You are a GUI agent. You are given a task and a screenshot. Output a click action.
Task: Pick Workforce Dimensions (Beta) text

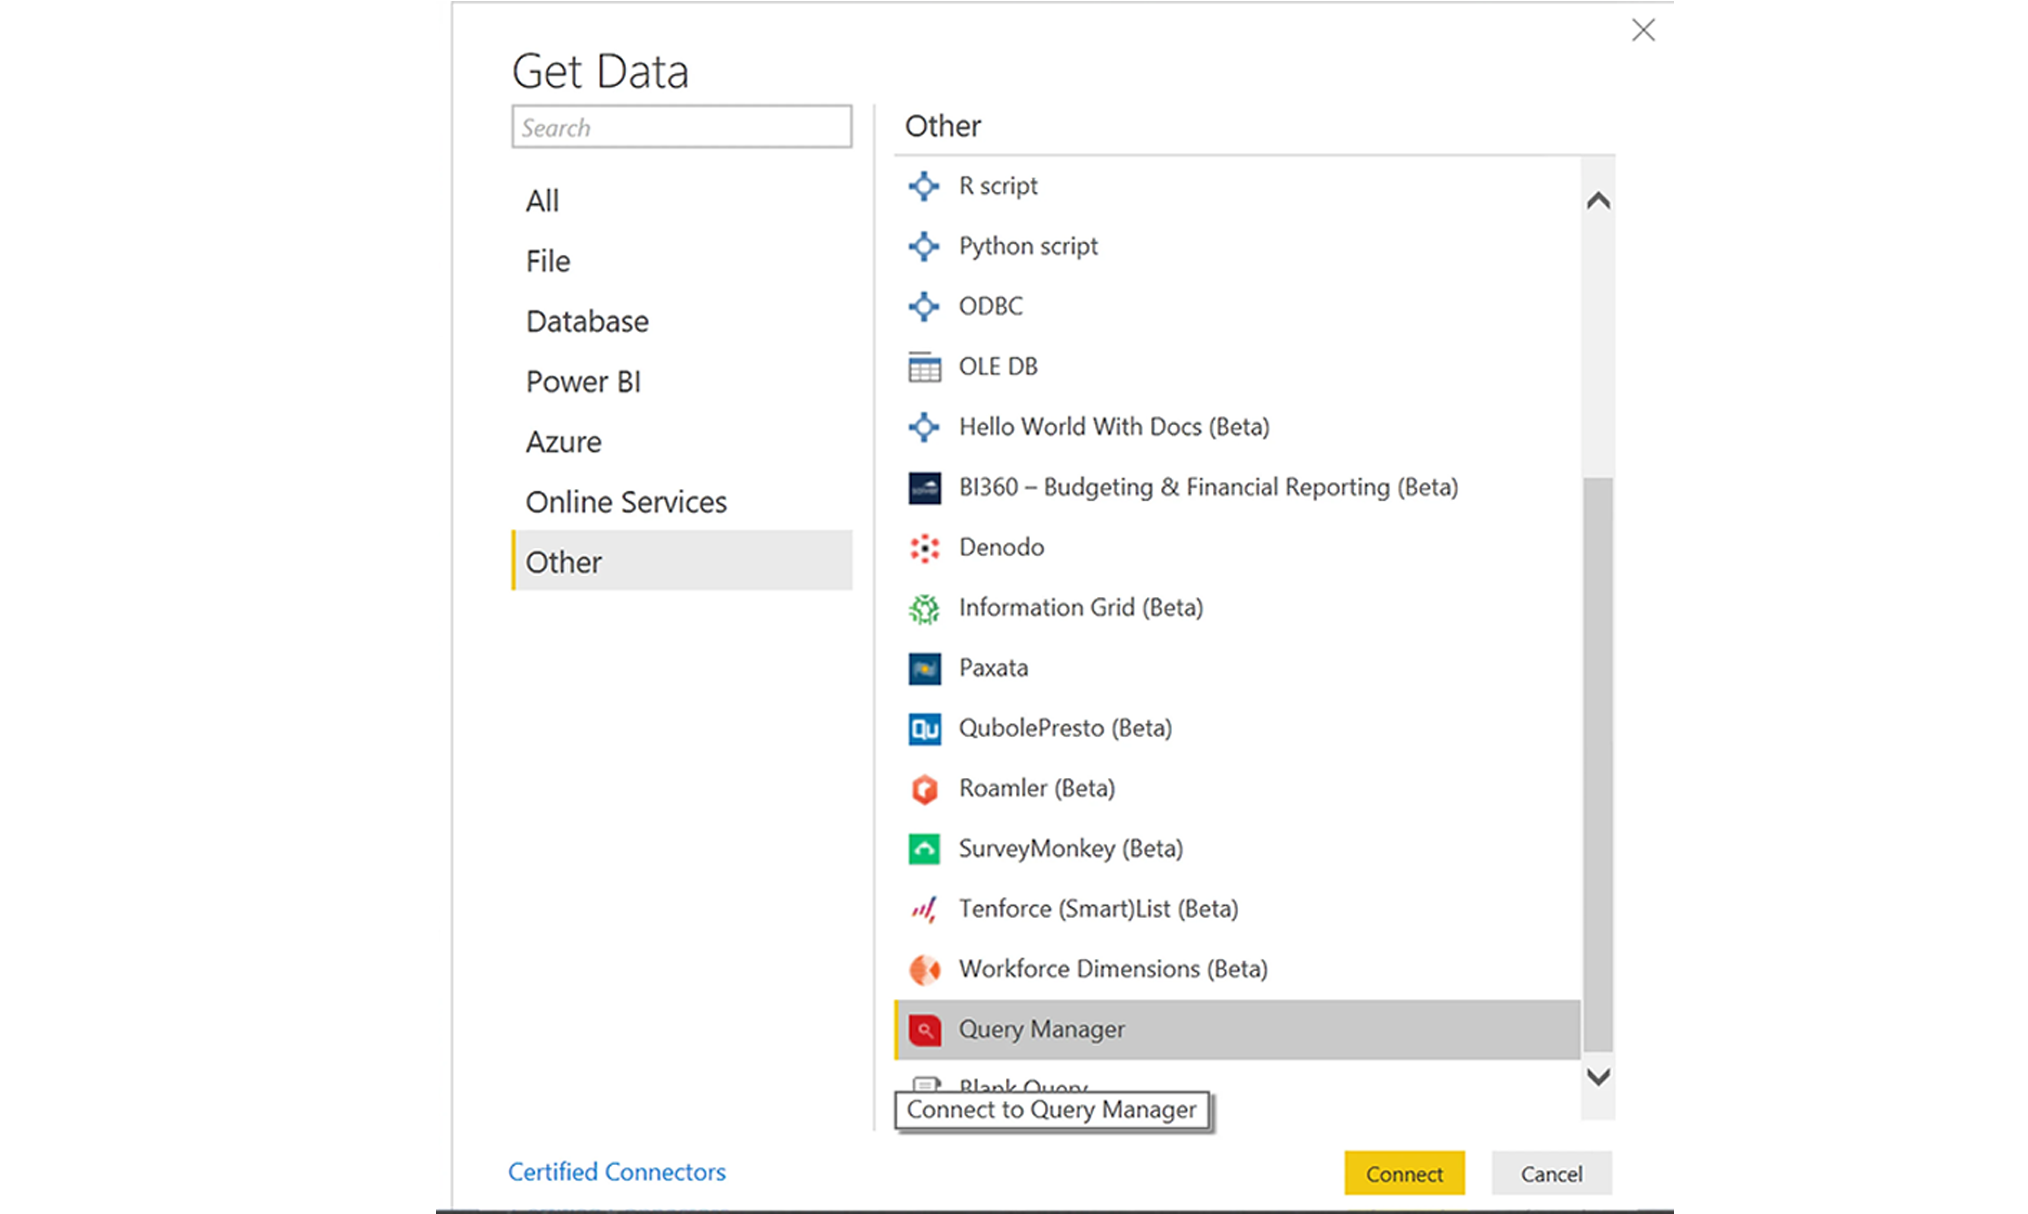pos(1113,969)
